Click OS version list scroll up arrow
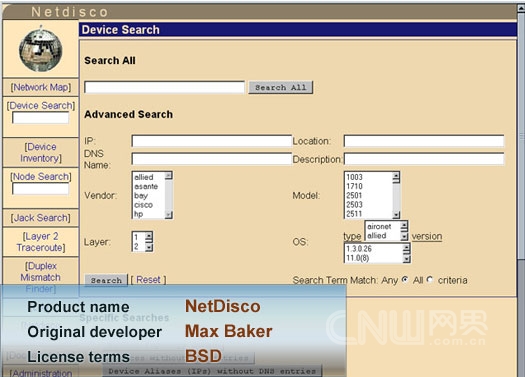The height and width of the screenshot is (377, 525). (406, 248)
